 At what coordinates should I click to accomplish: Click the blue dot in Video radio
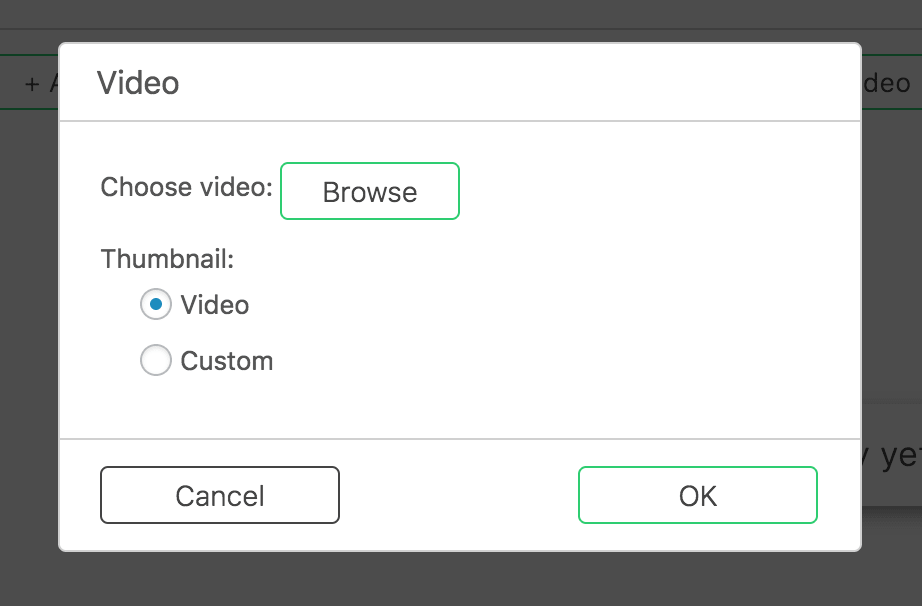pyautogui.click(x=156, y=304)
